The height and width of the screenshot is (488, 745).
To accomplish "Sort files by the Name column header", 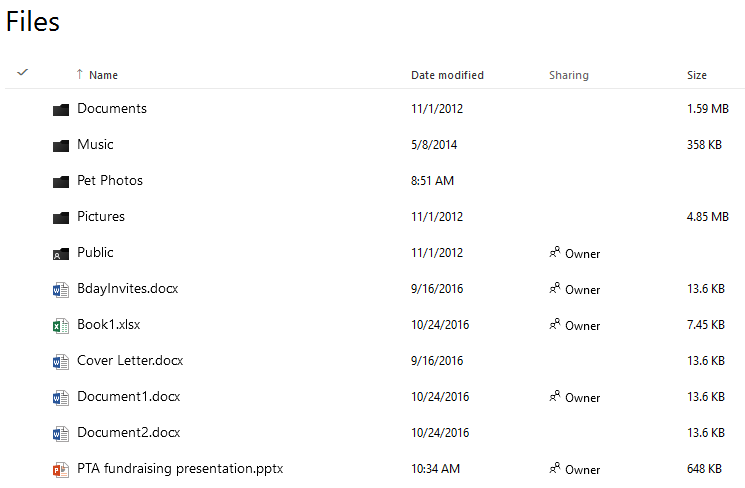I will pos(103,75).
